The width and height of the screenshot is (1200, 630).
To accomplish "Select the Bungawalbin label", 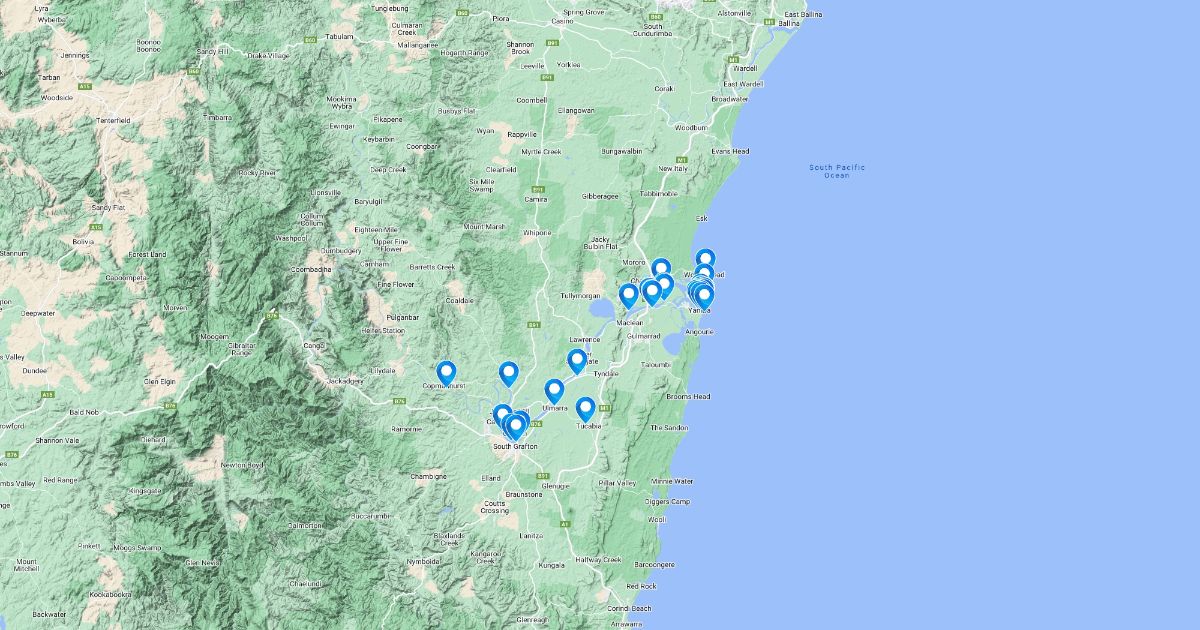I will tap(621, 151).
